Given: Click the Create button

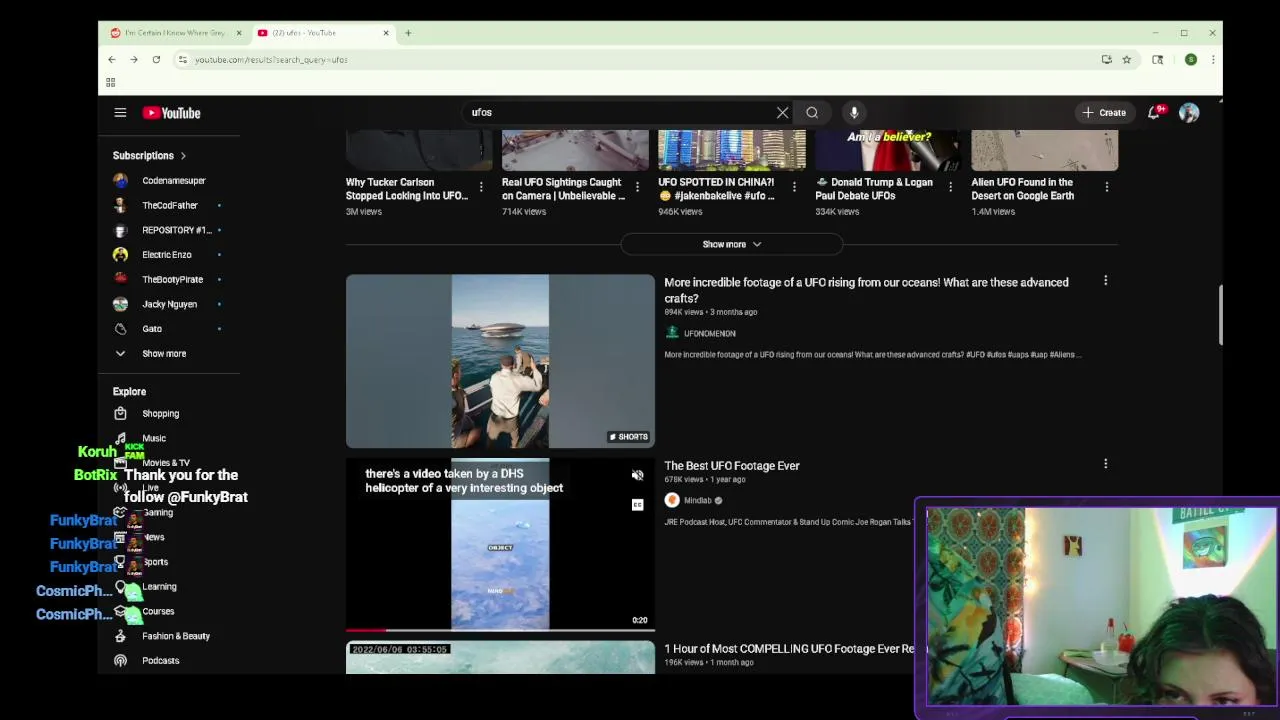Looking at the screenshot, I should (1105, 113).
